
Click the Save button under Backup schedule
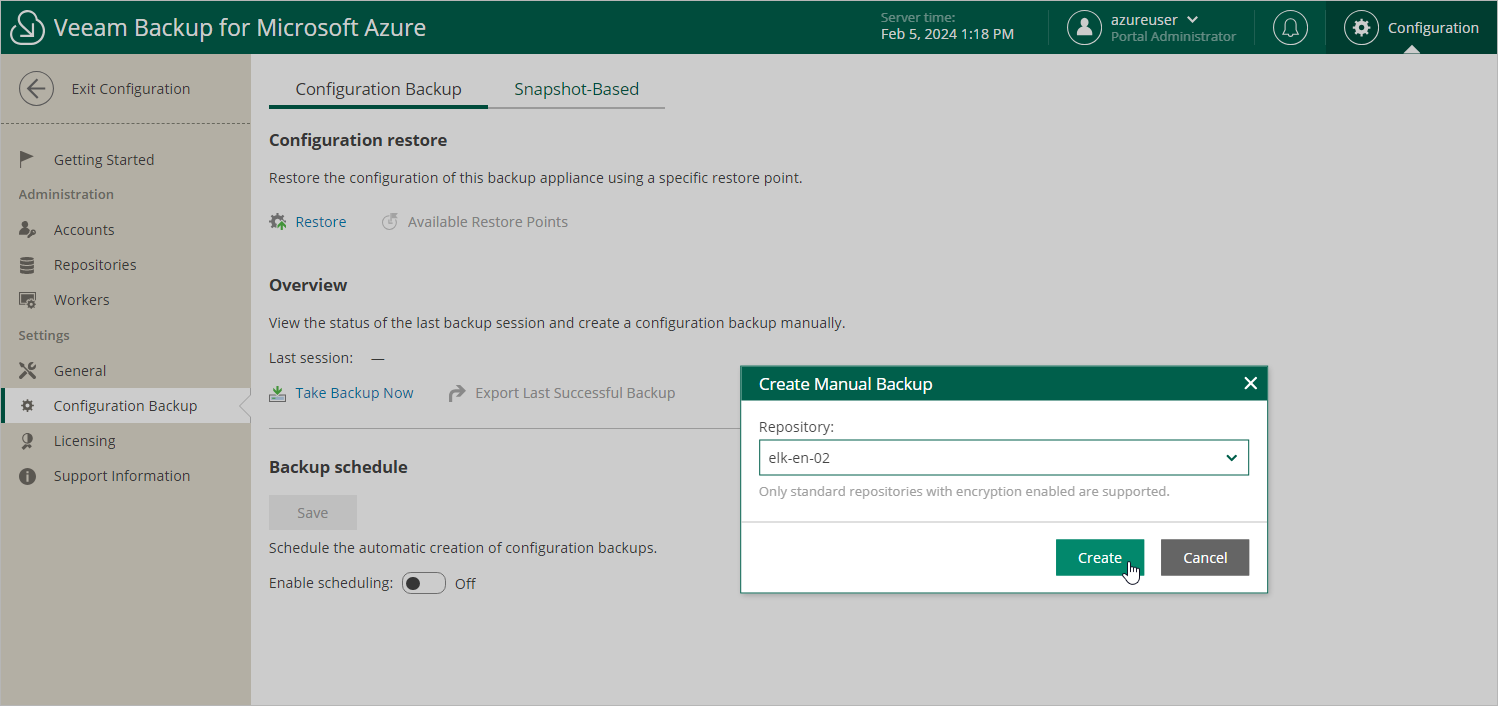[313, 513]
